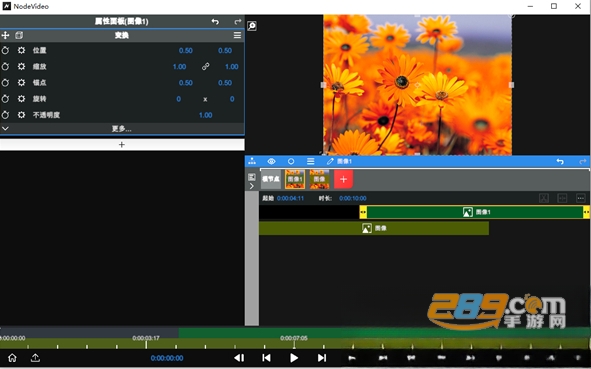Image resolution: width=591 pixels, height=369 pixels.
Task: Edit the 旋转 turns value 0
Action: [x=179, y=99]
